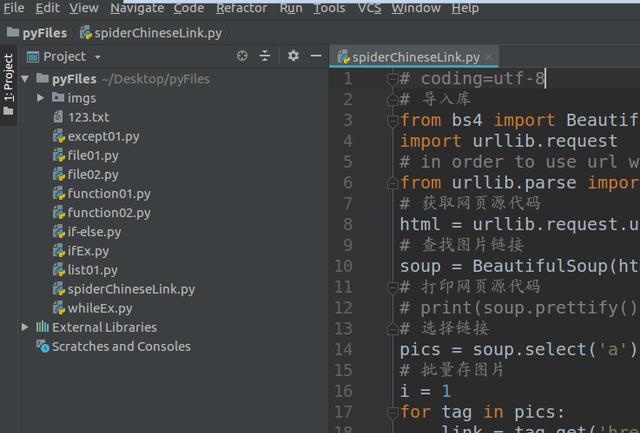Open the File menu
Viewport: 640px width, 433px height.
point(13,8)
